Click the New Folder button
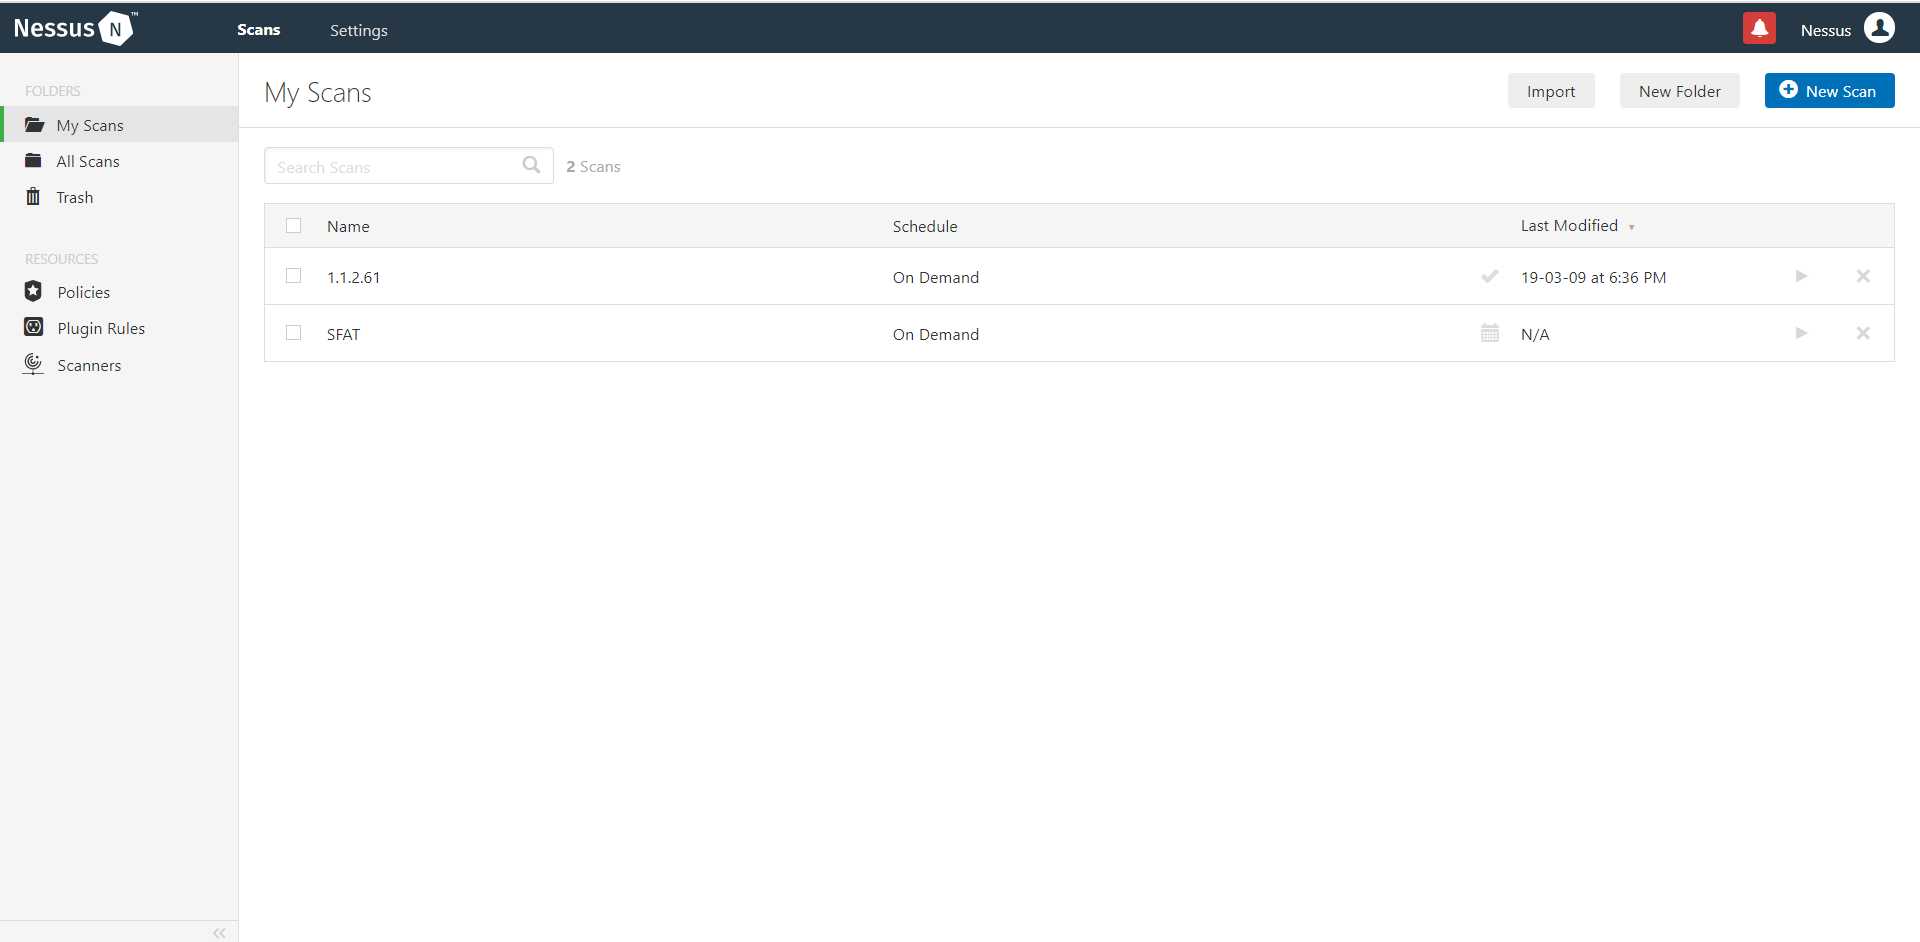Viewport: 1920px width, 942px height. pyautogui.click(x=1679, y=91)
